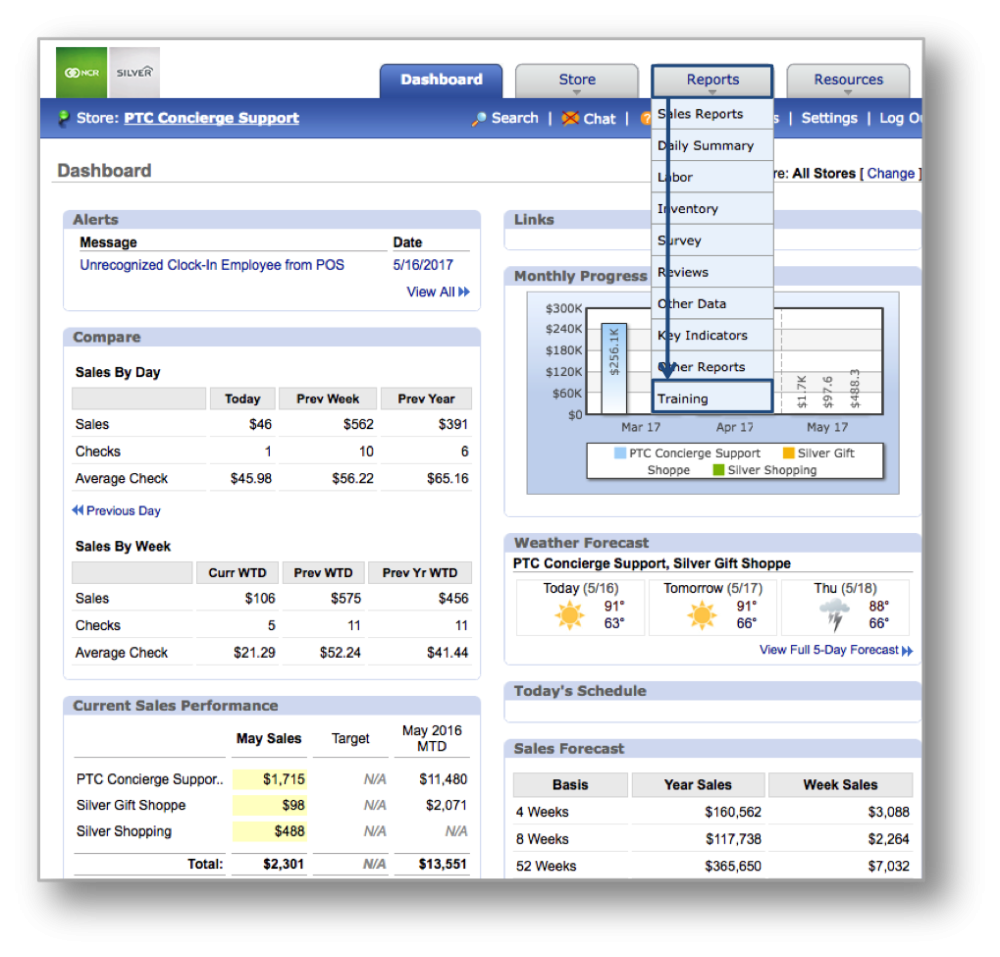Select Reviews from Reports menu
Screen dimensions: 1000x957
pyautogui.click(x=712, y=272)
